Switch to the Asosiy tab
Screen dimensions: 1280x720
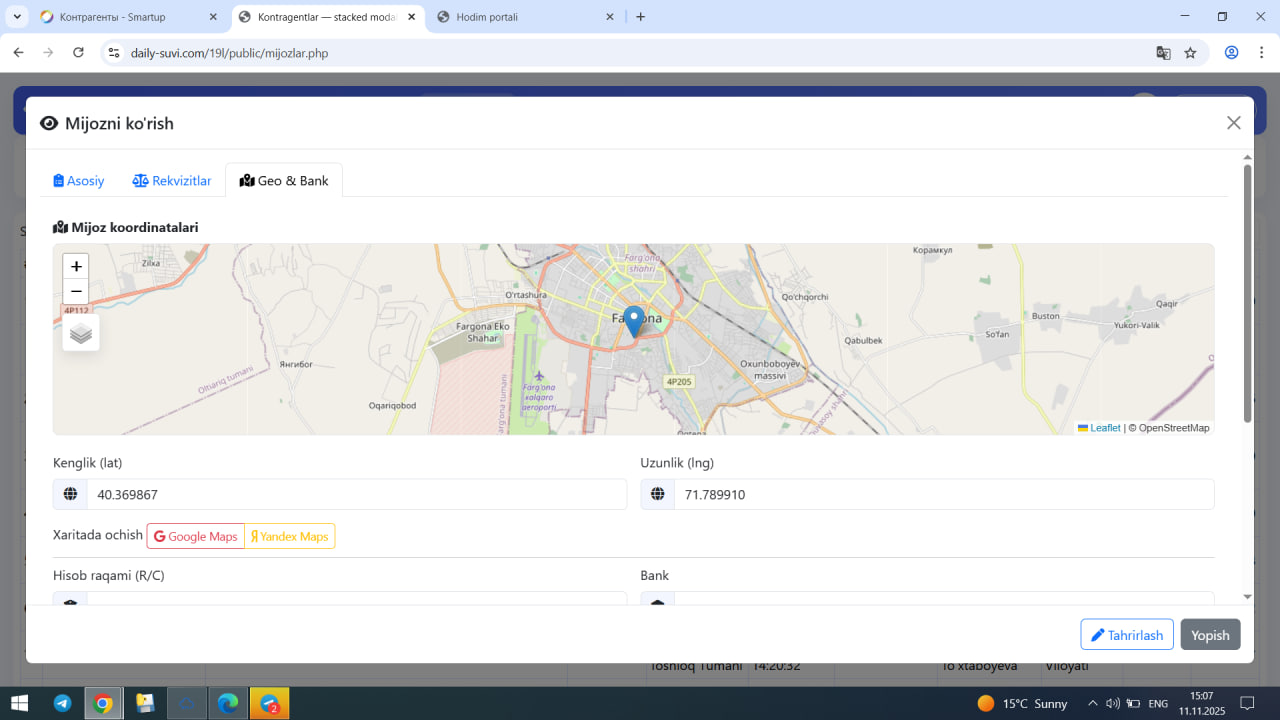(79, 181)
